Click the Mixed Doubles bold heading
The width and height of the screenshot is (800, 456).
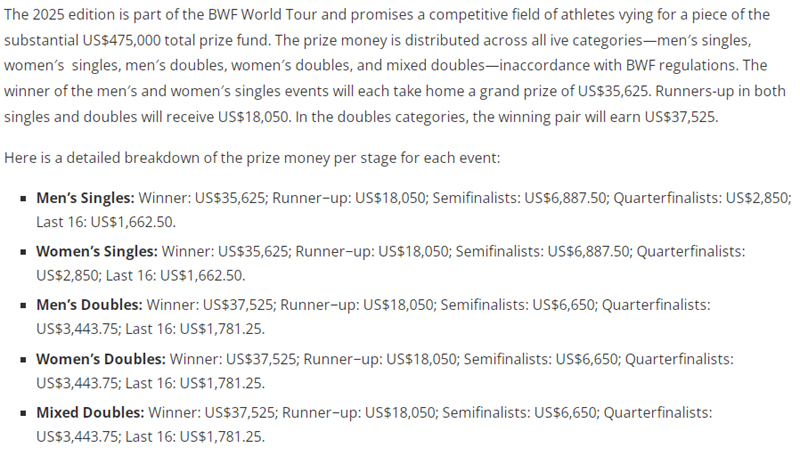pyautogui.click(x=90, y=413)
